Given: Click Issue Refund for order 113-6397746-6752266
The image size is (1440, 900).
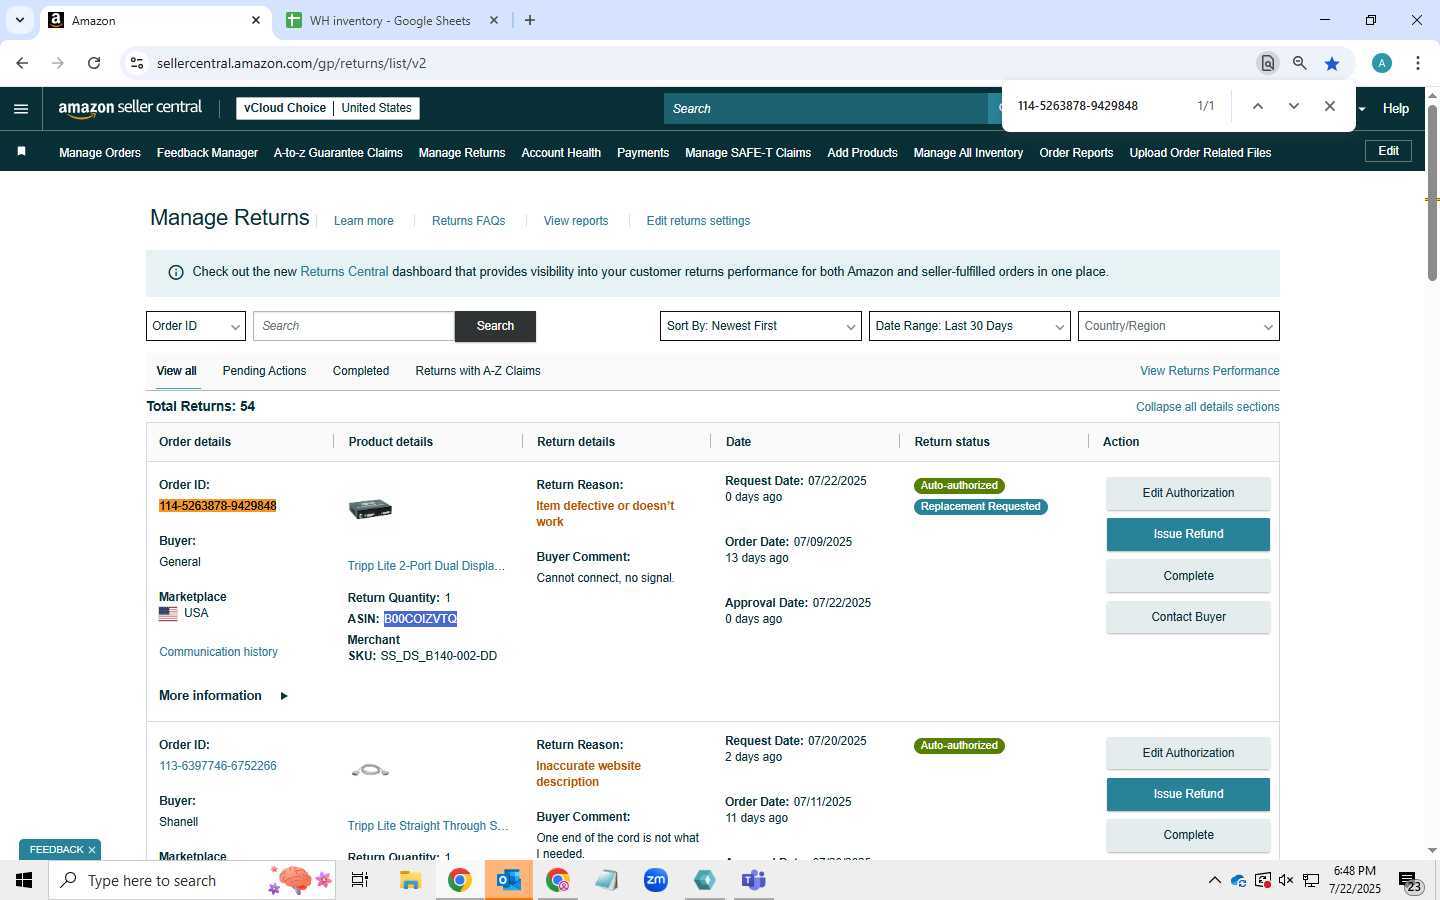Looking at the screenshot, I should [x=1188, y=794].
